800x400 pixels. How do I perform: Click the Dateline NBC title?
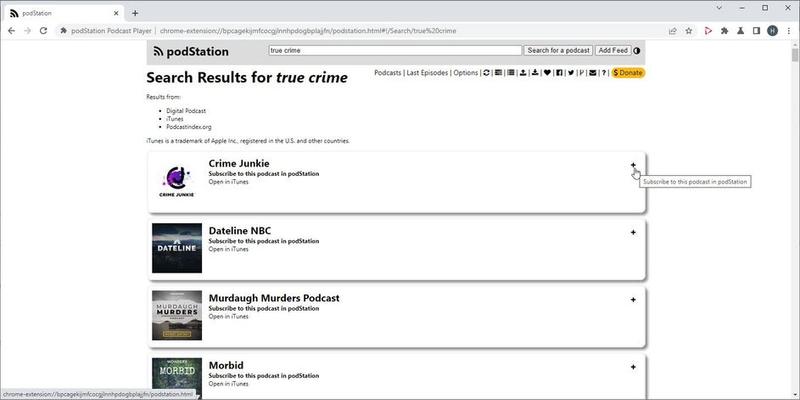point(240,231)
